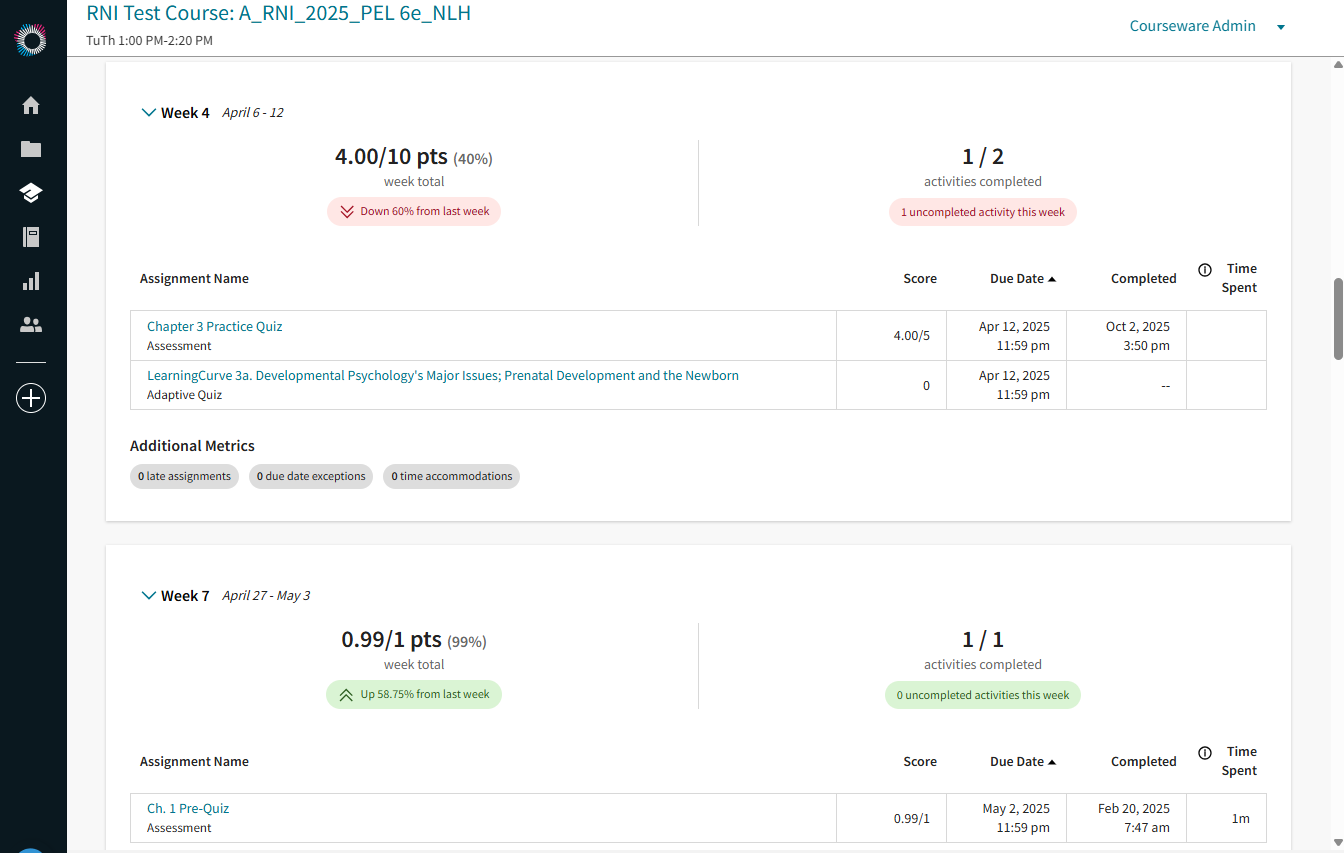Click the 0 due date exceptions chip
1344x853 pixels.
[x=311, y=476]
